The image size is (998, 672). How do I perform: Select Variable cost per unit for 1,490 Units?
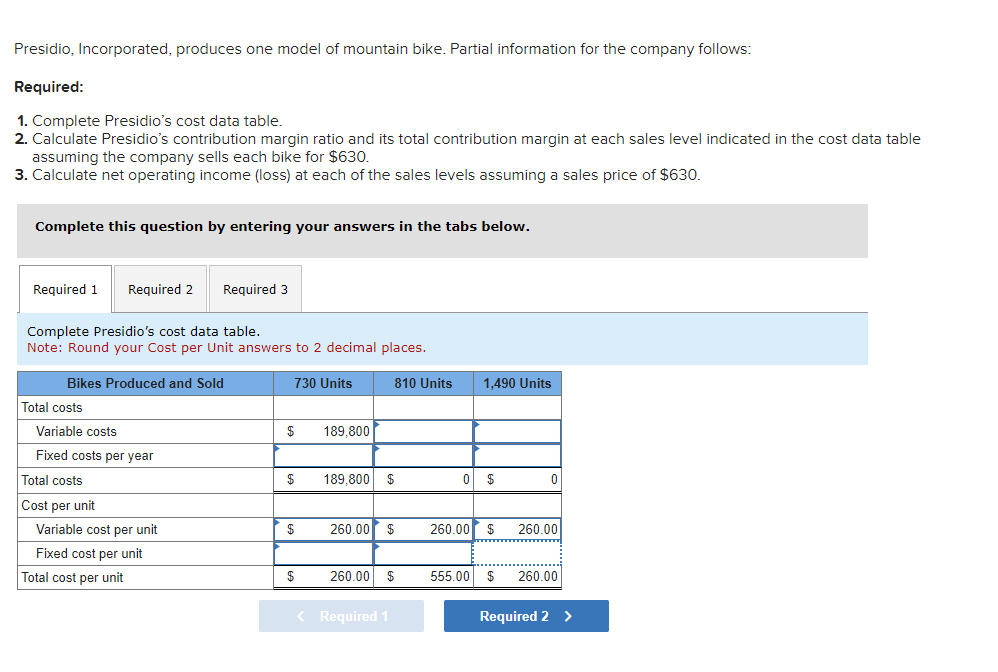[x=517, y=529]
